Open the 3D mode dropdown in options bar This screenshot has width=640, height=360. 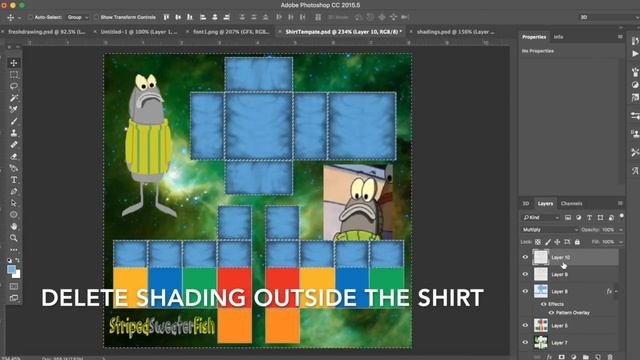[x=608, y=17]
